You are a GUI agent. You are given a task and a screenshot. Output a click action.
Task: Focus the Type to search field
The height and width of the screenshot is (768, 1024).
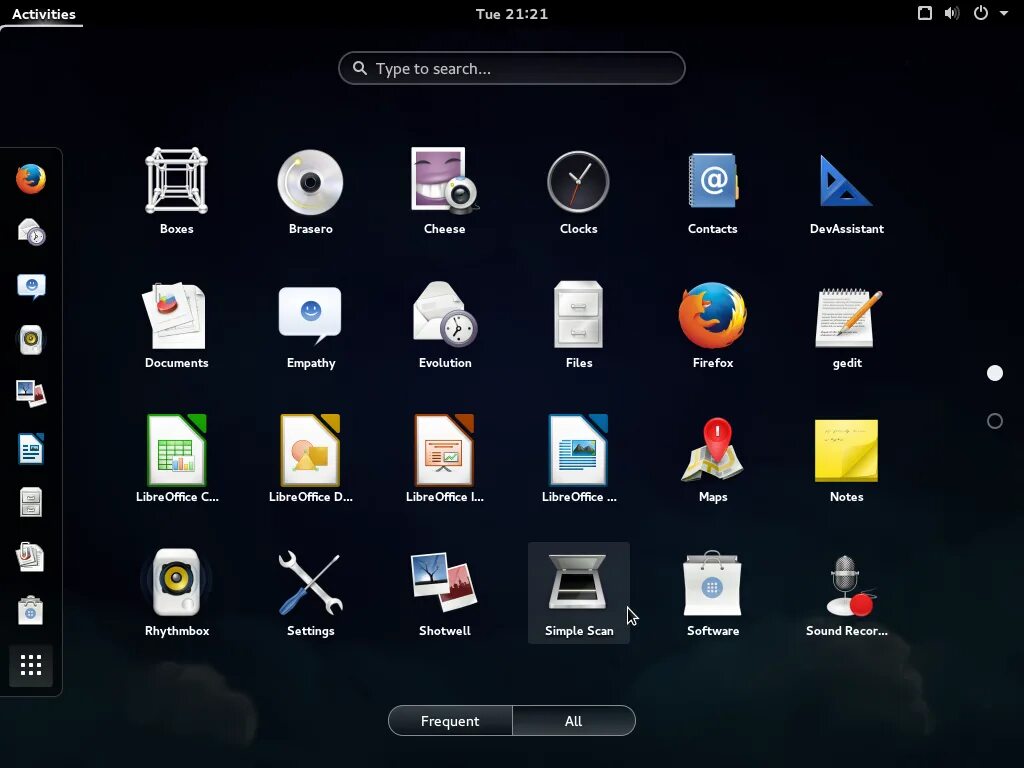pyautogui.click(x=511, y=68)
